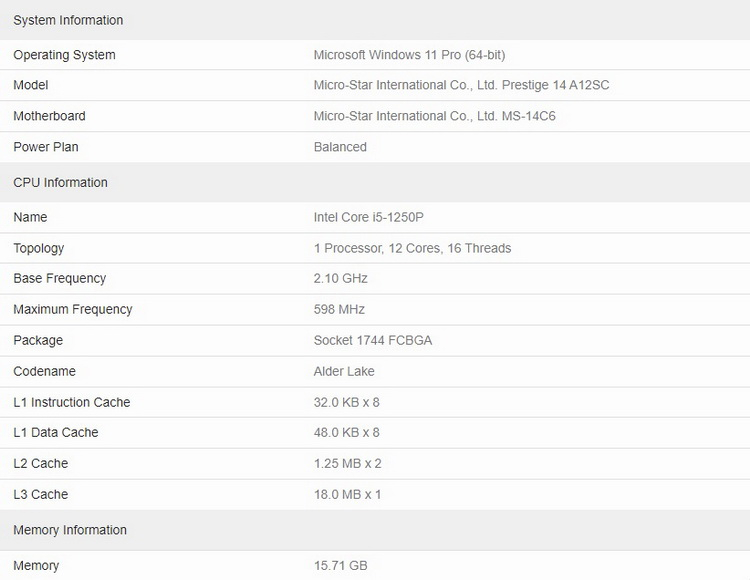Select the '2.10 GHz' value

[x=341, y=278]
